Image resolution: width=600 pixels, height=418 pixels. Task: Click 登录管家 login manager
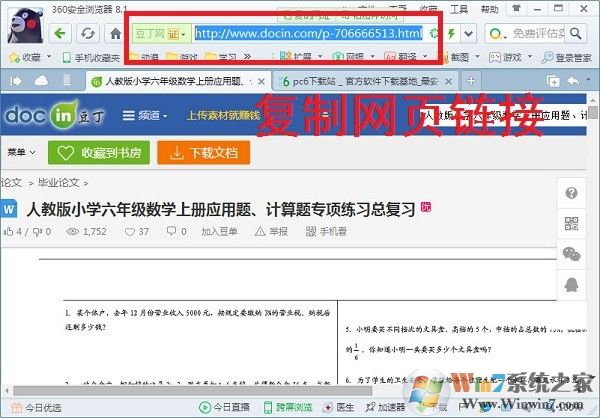click(566, 57)
